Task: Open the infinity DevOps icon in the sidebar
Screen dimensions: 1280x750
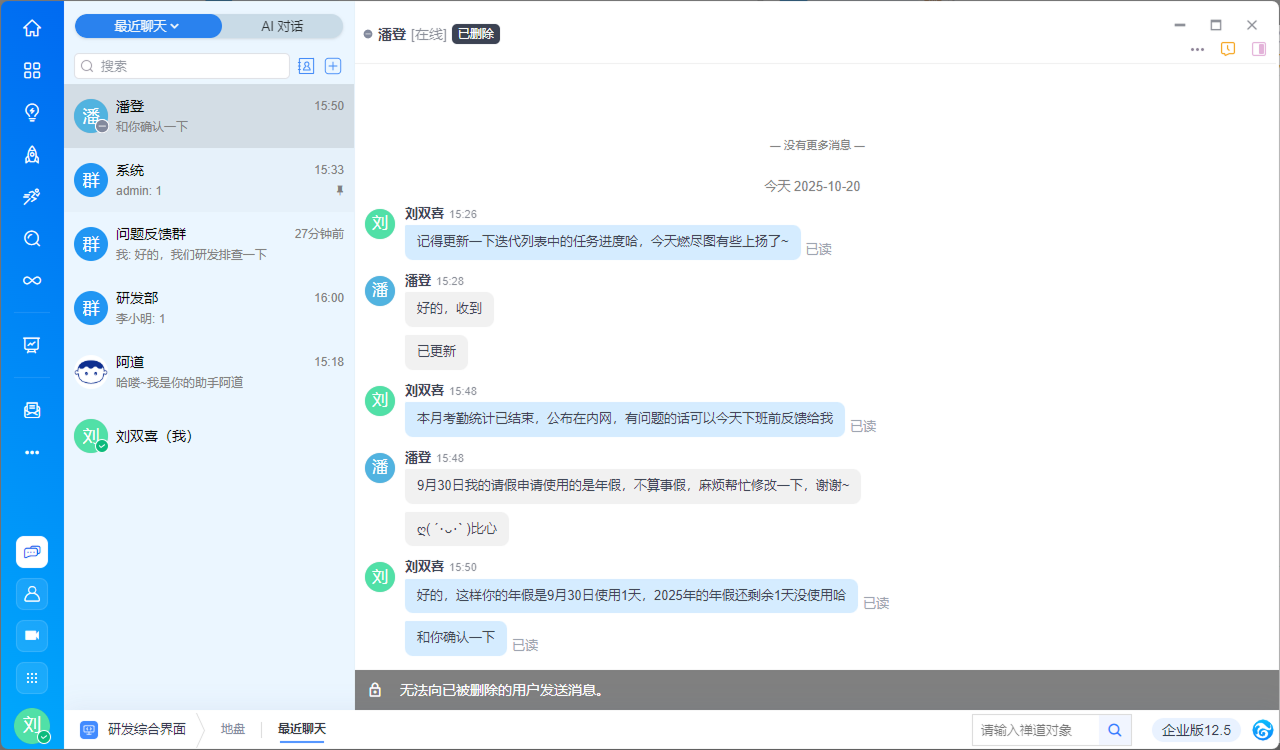Action: click(x=32, y=280)
